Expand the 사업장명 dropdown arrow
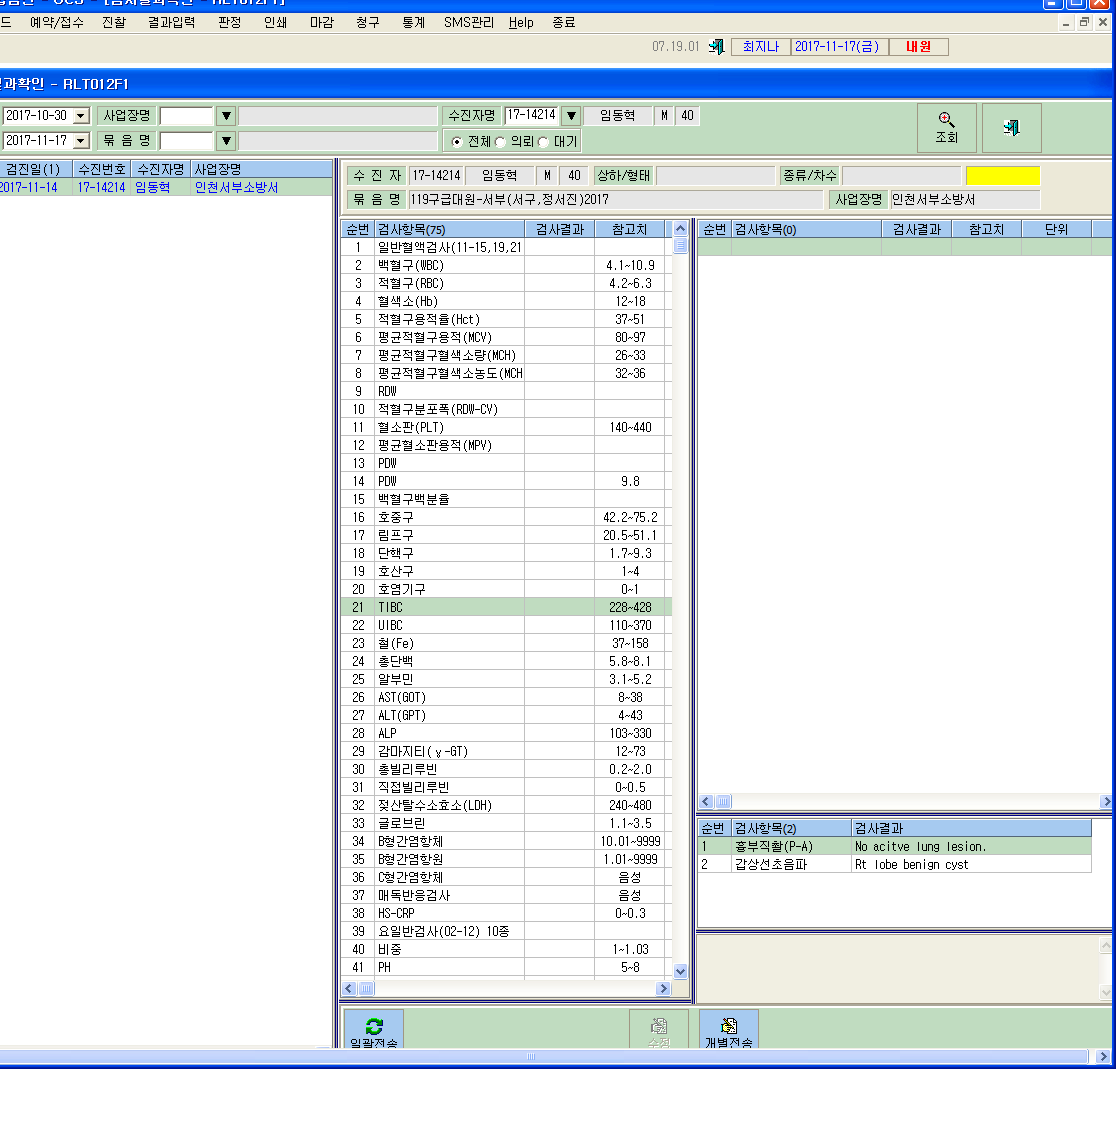This screenshot has height=1147, width=1116. pos(226,116)
